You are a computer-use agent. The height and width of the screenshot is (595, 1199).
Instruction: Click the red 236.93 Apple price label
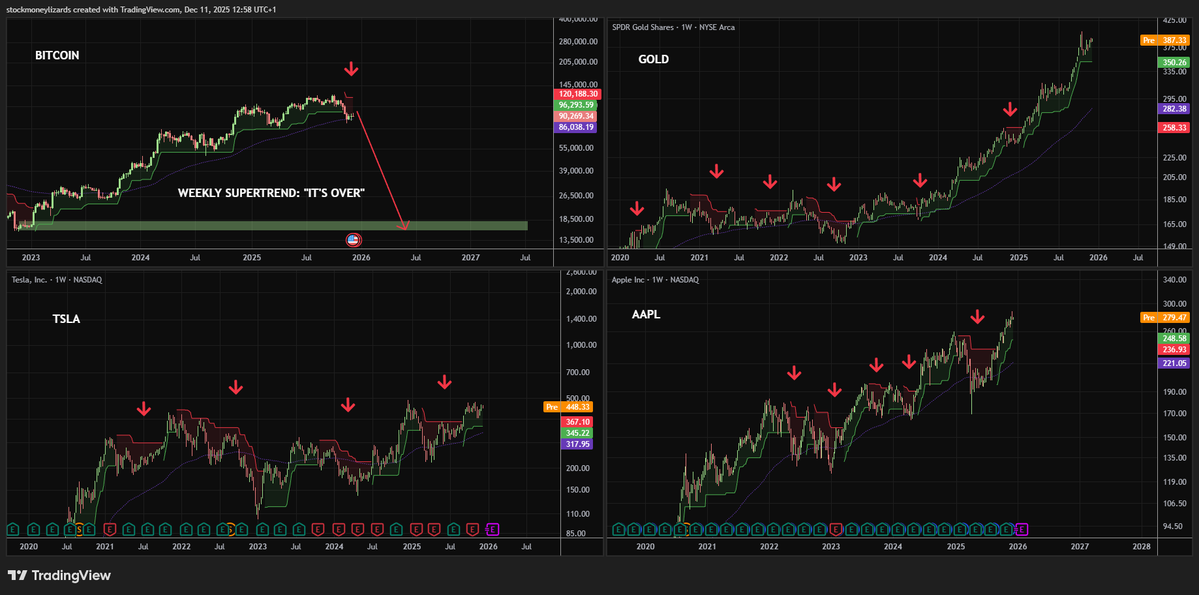[x=1176, y=350]
